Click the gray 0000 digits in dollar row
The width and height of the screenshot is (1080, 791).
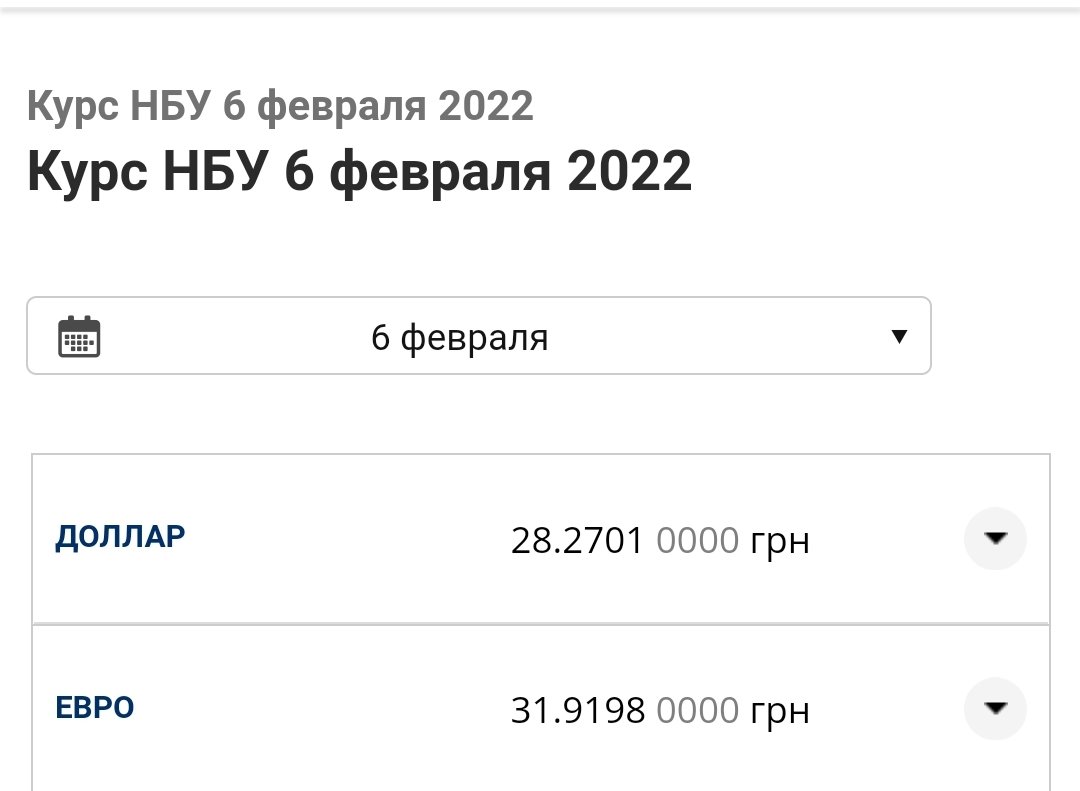pos(697,541)
